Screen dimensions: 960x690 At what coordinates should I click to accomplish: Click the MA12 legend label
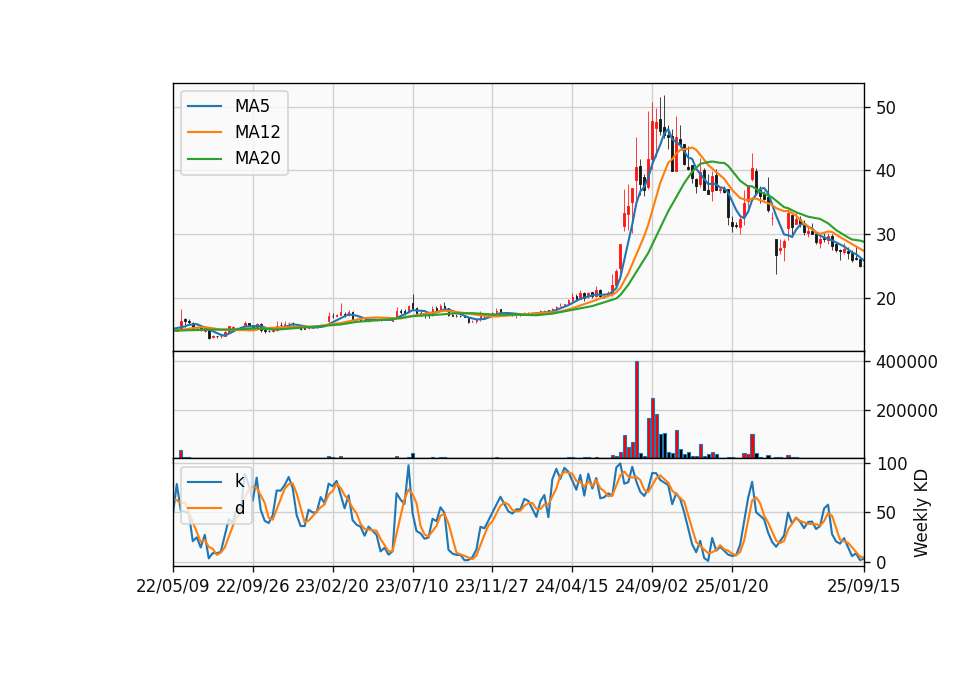(257, 132)
